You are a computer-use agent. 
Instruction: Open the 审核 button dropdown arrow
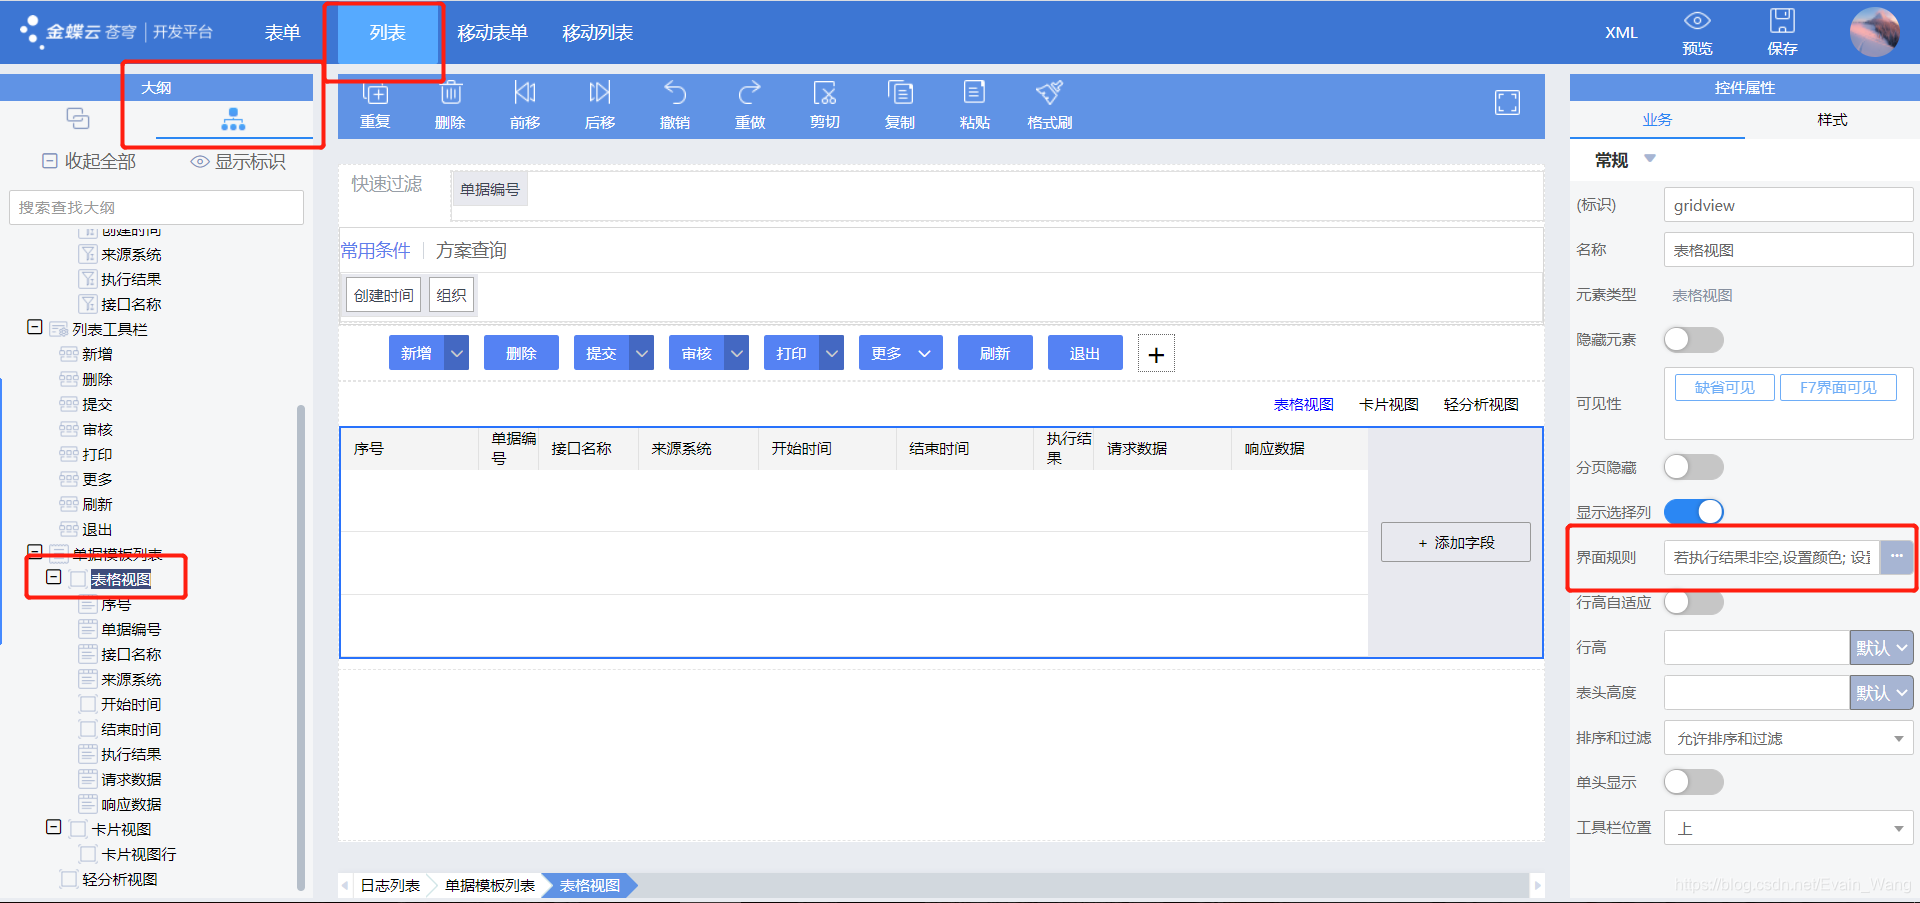click(x=737, y=353)
